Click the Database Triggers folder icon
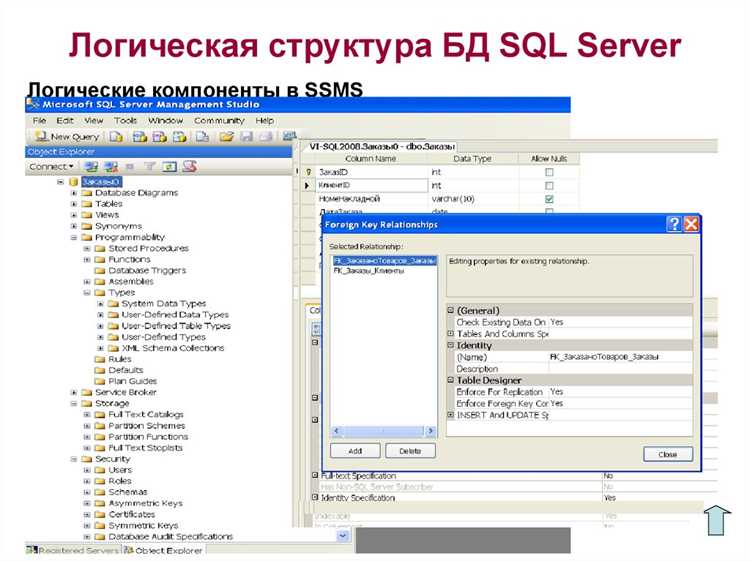This screenshot has height=561, width=750. 100,270
